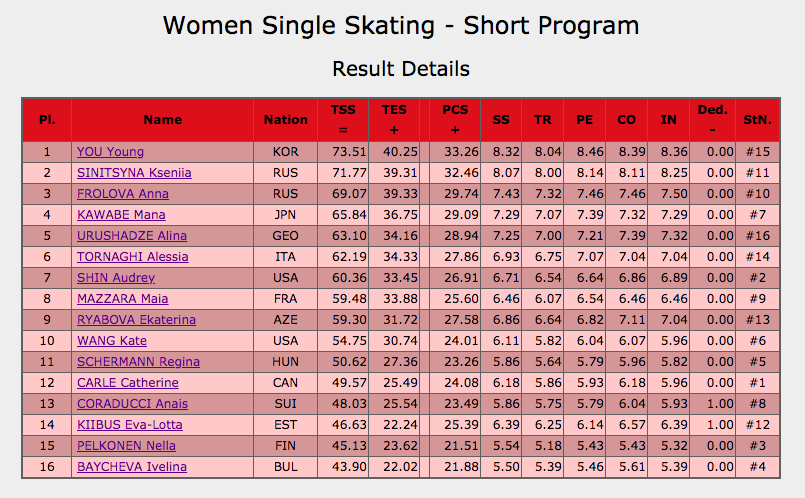The image size is (805, 498).
Task: Open TORNAGHI Alessia link
Action: pyautogui.click(x=132, y=257)
